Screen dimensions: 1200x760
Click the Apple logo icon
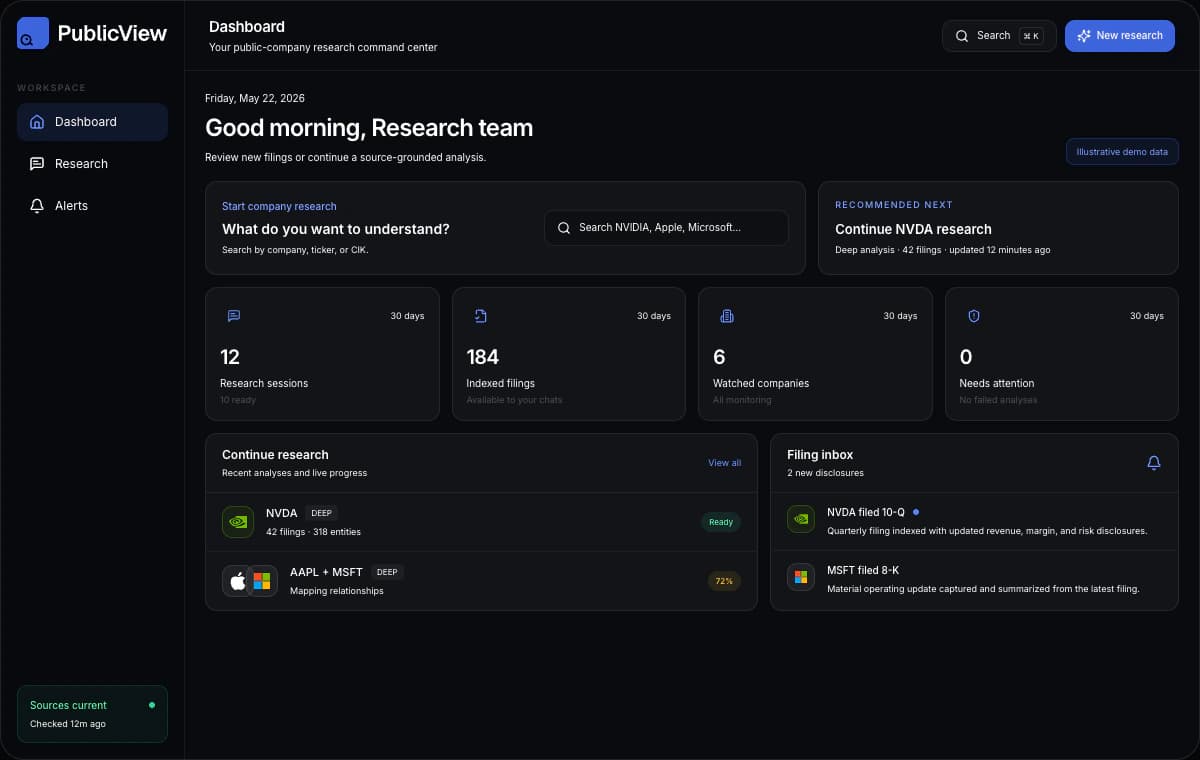point(238,581)
